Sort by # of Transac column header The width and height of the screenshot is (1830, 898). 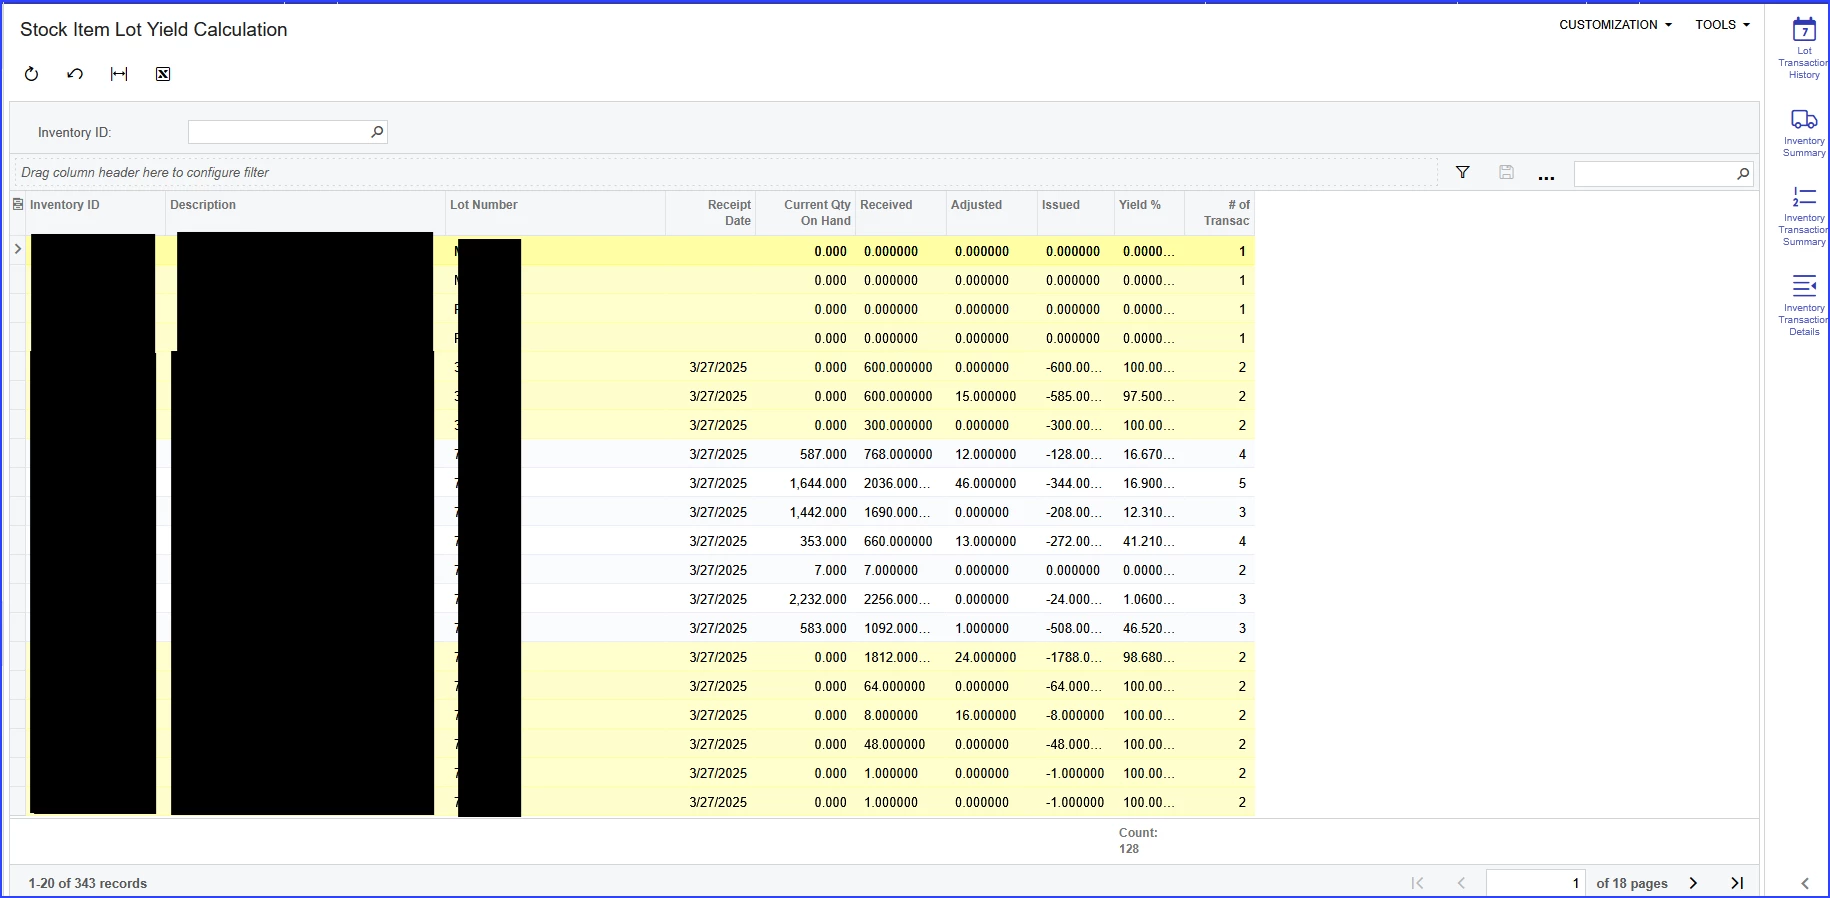point(1220,213)
